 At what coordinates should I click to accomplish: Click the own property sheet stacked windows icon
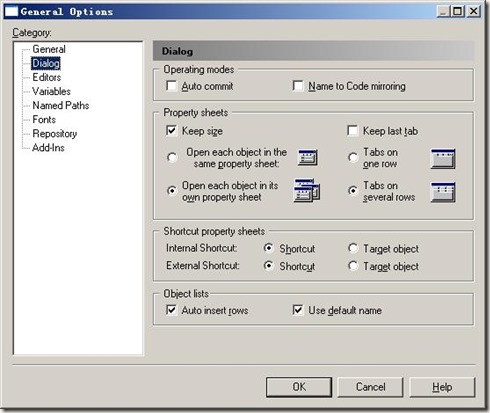(x=307, y=191)
